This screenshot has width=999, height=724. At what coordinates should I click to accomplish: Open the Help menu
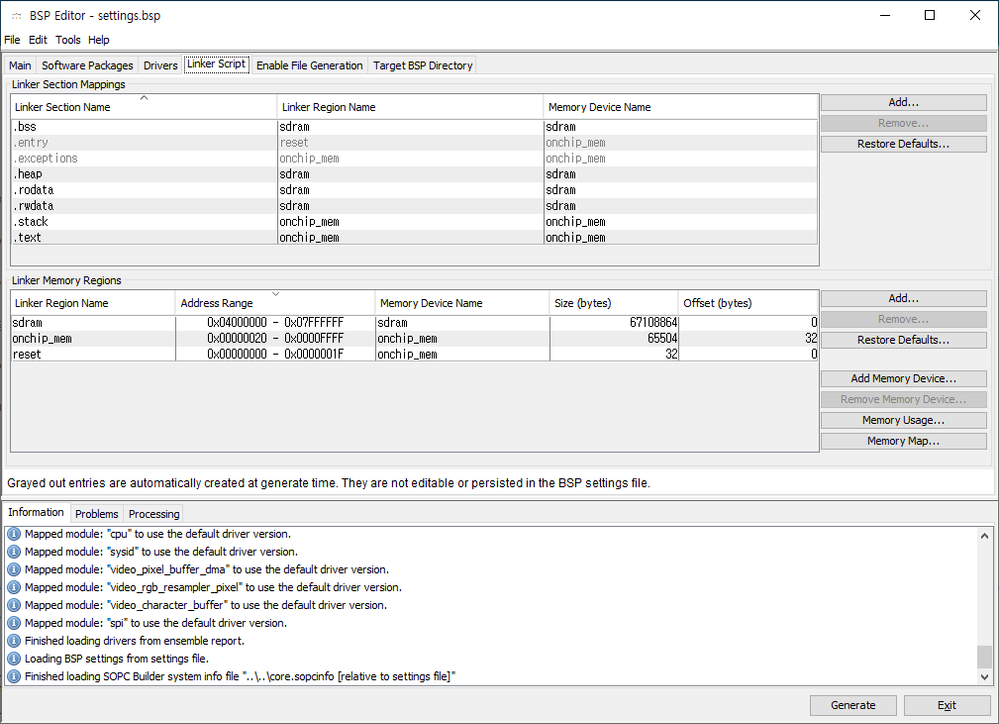point(99,40)
